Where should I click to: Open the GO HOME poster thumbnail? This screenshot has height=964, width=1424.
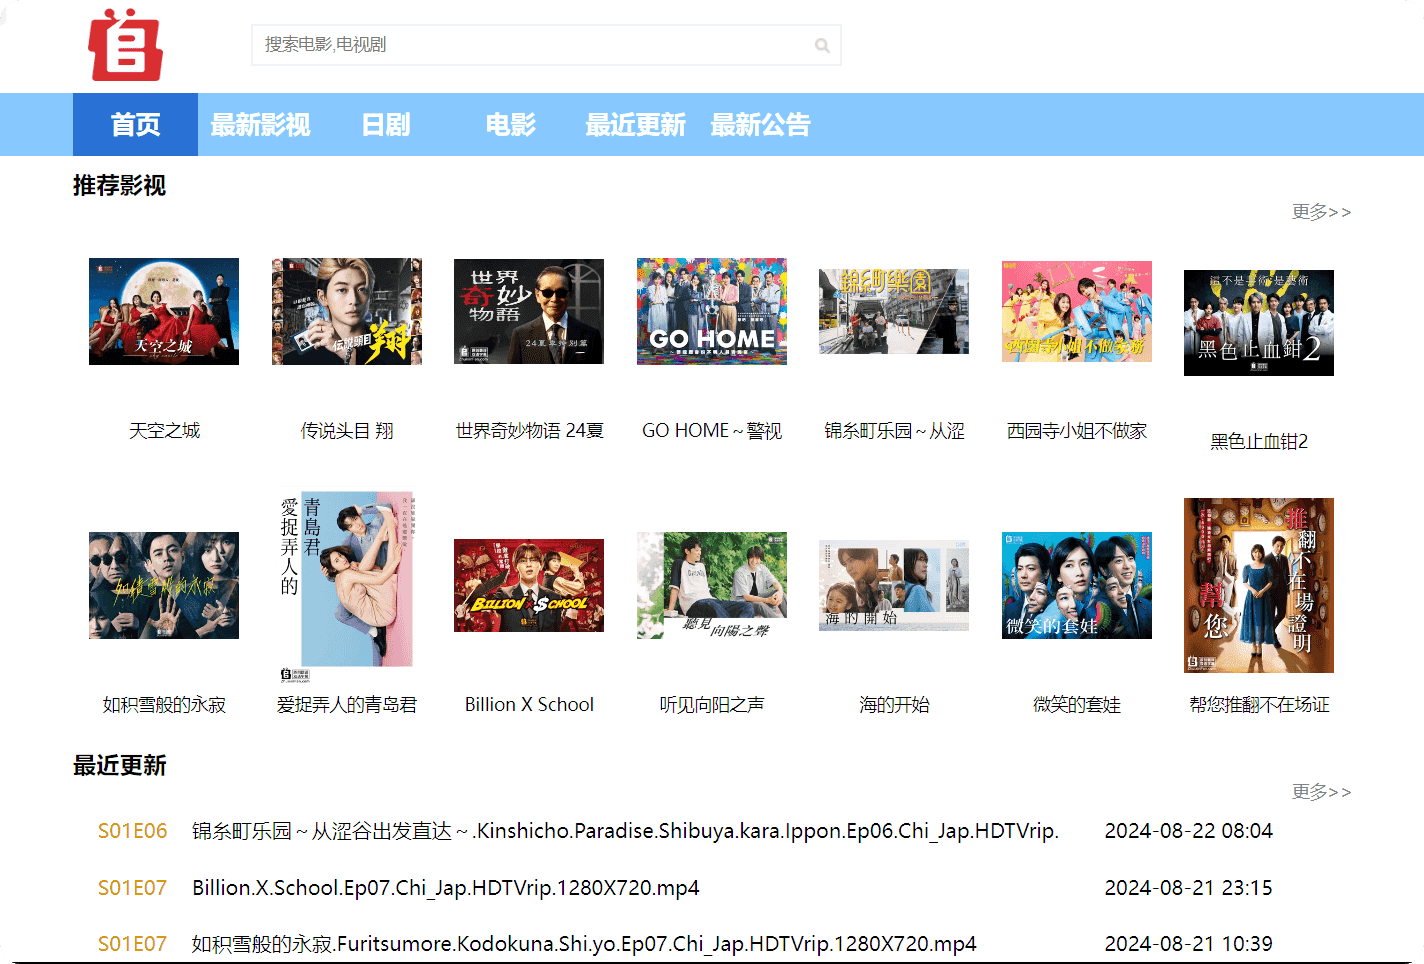point(712,311)
